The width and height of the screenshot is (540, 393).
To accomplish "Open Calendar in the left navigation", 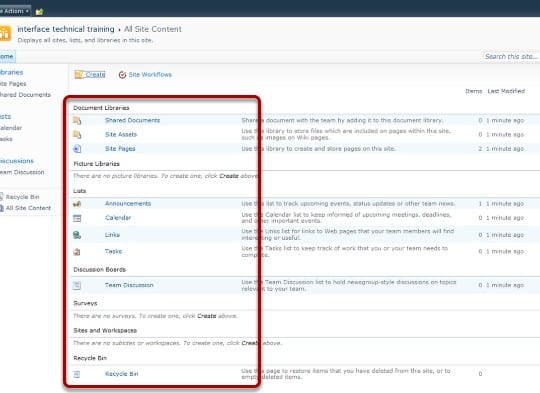I will pyautogui.click(x=11, y=128).
